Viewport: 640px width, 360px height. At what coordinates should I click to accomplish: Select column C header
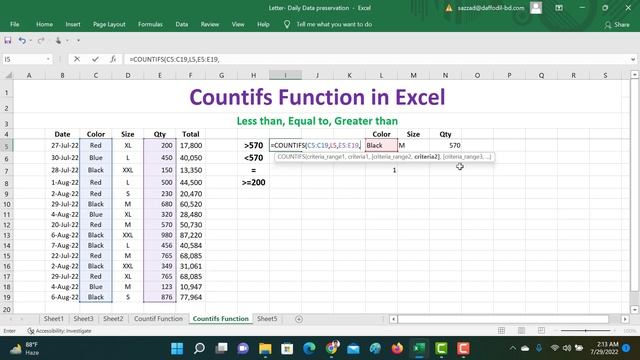pyautogui.click(x=96, y=76)
